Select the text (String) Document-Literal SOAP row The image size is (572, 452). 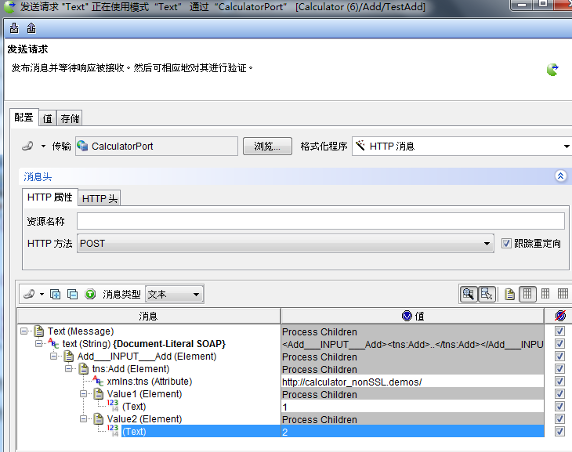click(x=144, y=344)
